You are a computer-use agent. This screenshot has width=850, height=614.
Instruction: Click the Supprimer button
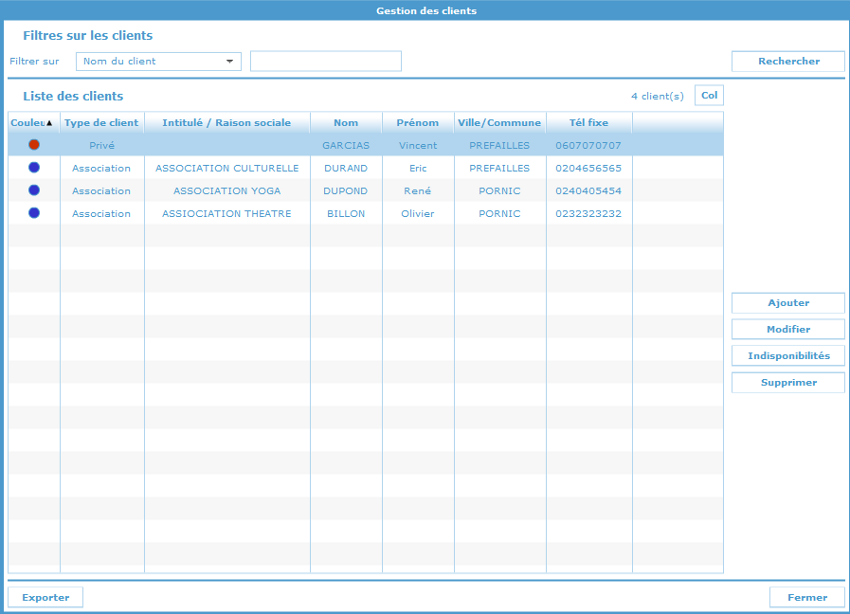788,383
